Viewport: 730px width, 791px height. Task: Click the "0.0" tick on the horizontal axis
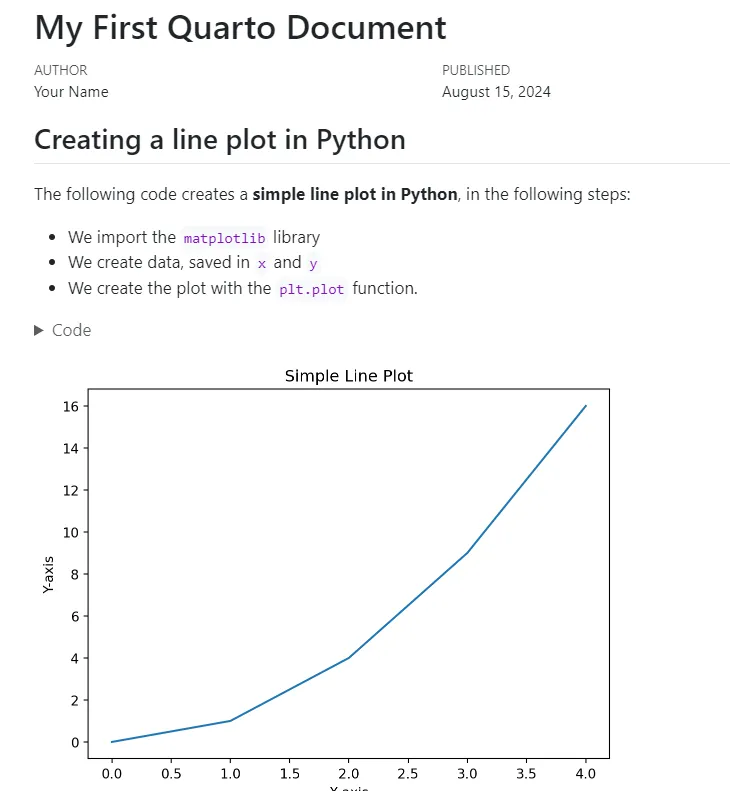tap(112, 773)
